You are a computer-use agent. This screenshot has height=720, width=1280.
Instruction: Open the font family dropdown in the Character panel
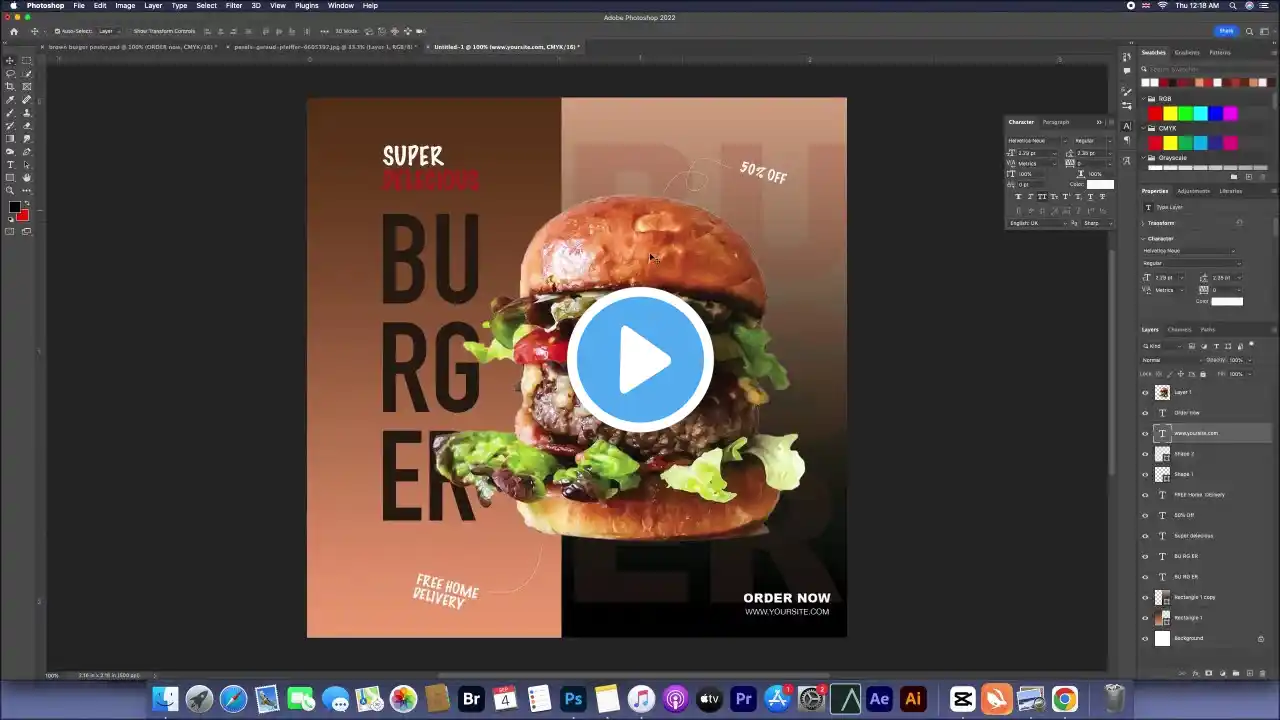[1038, 141]
